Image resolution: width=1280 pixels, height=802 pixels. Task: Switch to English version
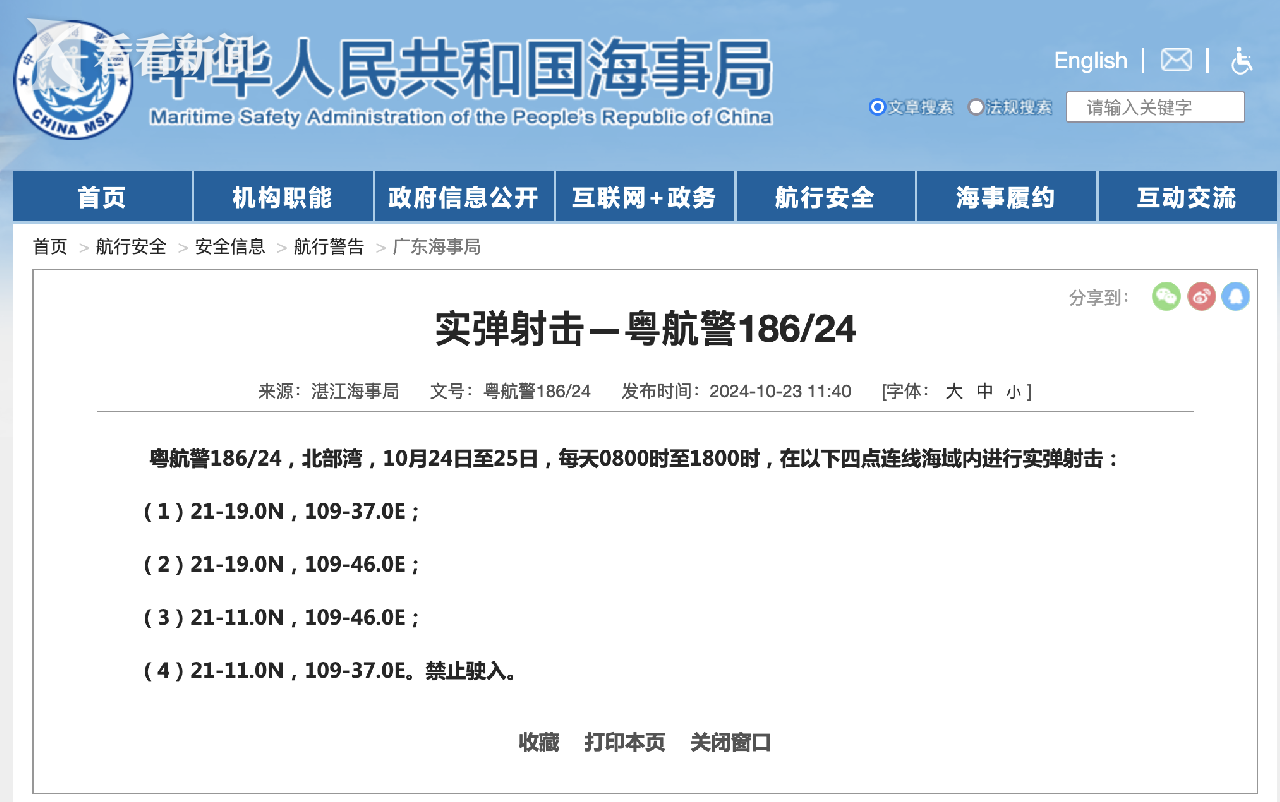[x=1090, y=61]
